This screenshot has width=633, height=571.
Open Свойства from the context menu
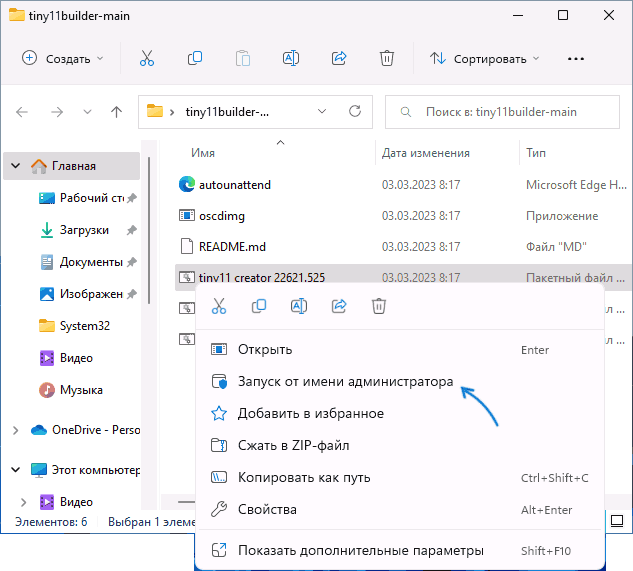[400, 509]
